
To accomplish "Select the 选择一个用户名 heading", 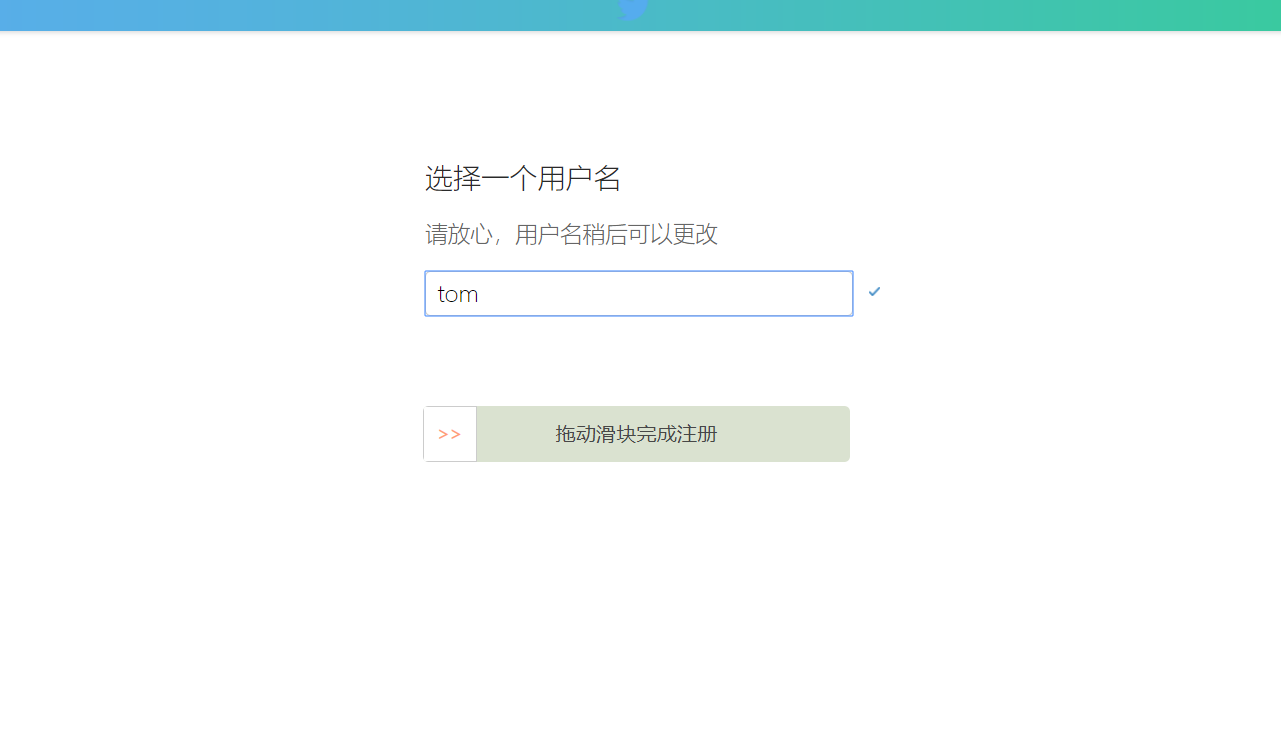I will pyautogui.click(x=523, y=179).
